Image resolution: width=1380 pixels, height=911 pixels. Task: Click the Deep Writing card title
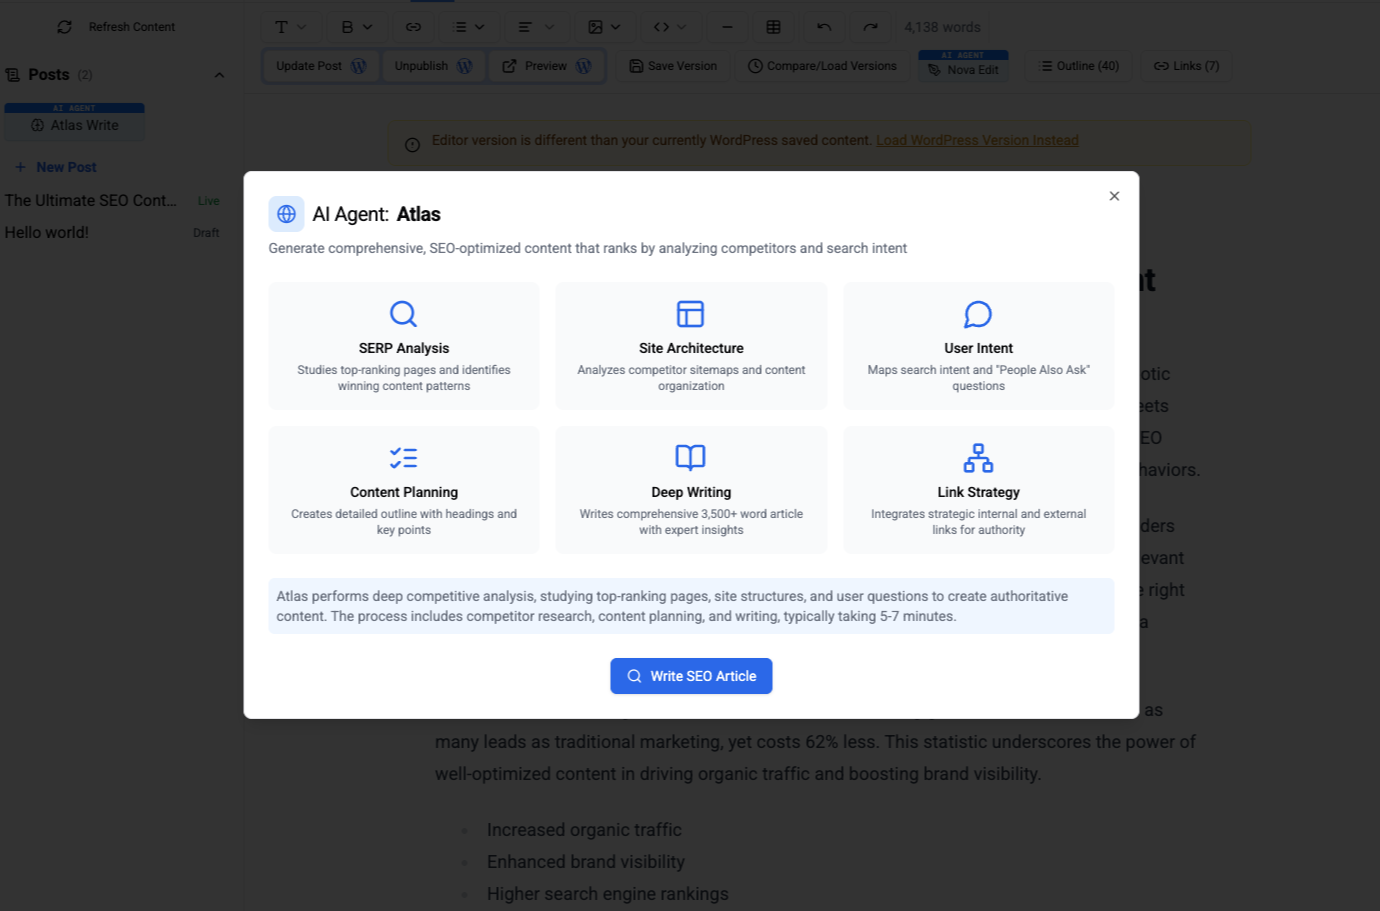pos(691,492)
